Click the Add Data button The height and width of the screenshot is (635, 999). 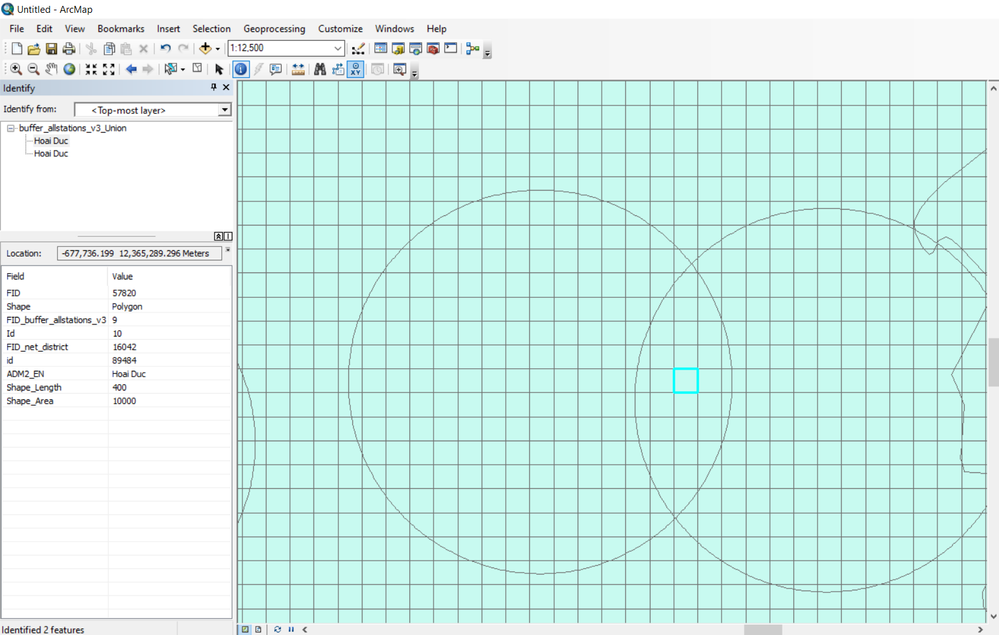click(x=206, y=48)
